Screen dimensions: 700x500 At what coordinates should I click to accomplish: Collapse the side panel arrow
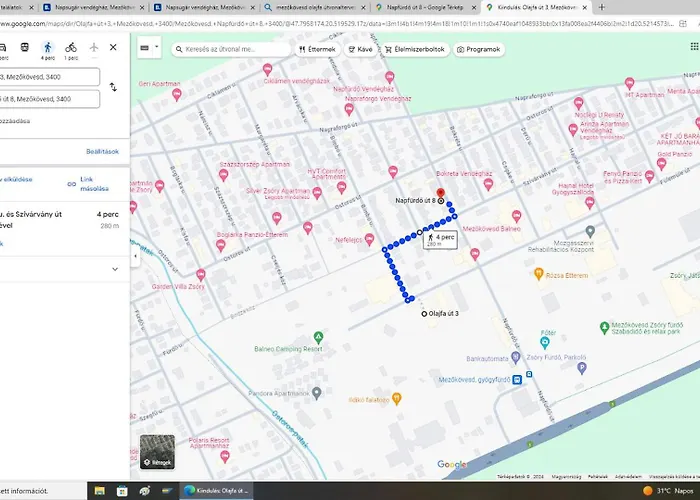(135, 256)
